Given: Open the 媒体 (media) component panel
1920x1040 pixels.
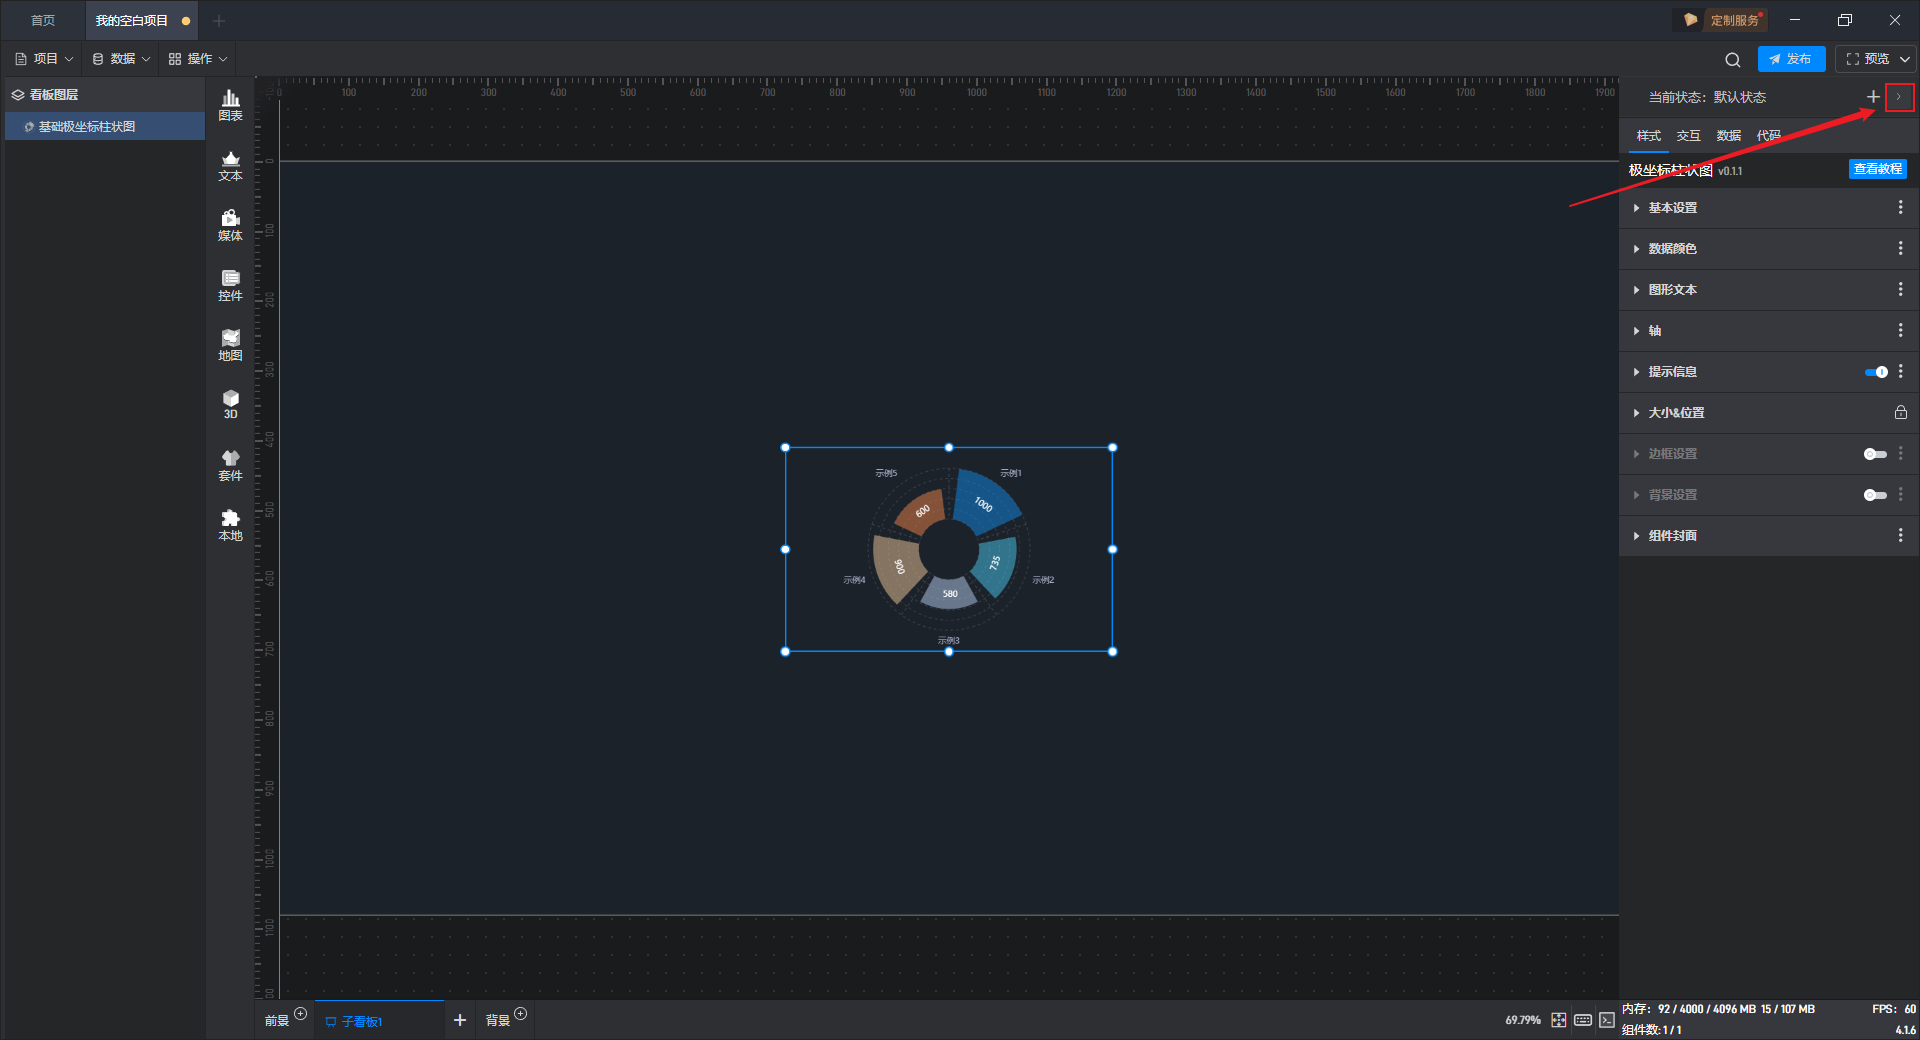Looking at the screenshot, I should tap(230, 225).
